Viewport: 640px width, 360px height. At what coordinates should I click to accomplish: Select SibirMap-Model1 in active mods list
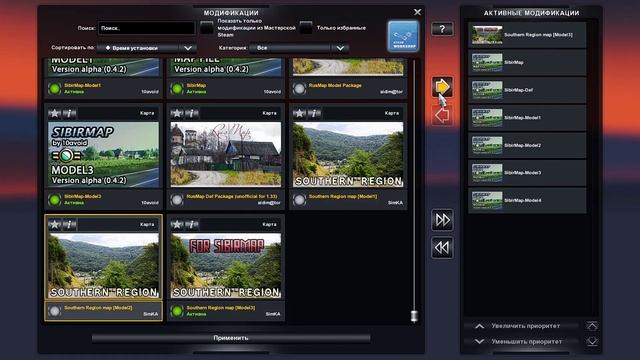(527, 118)
